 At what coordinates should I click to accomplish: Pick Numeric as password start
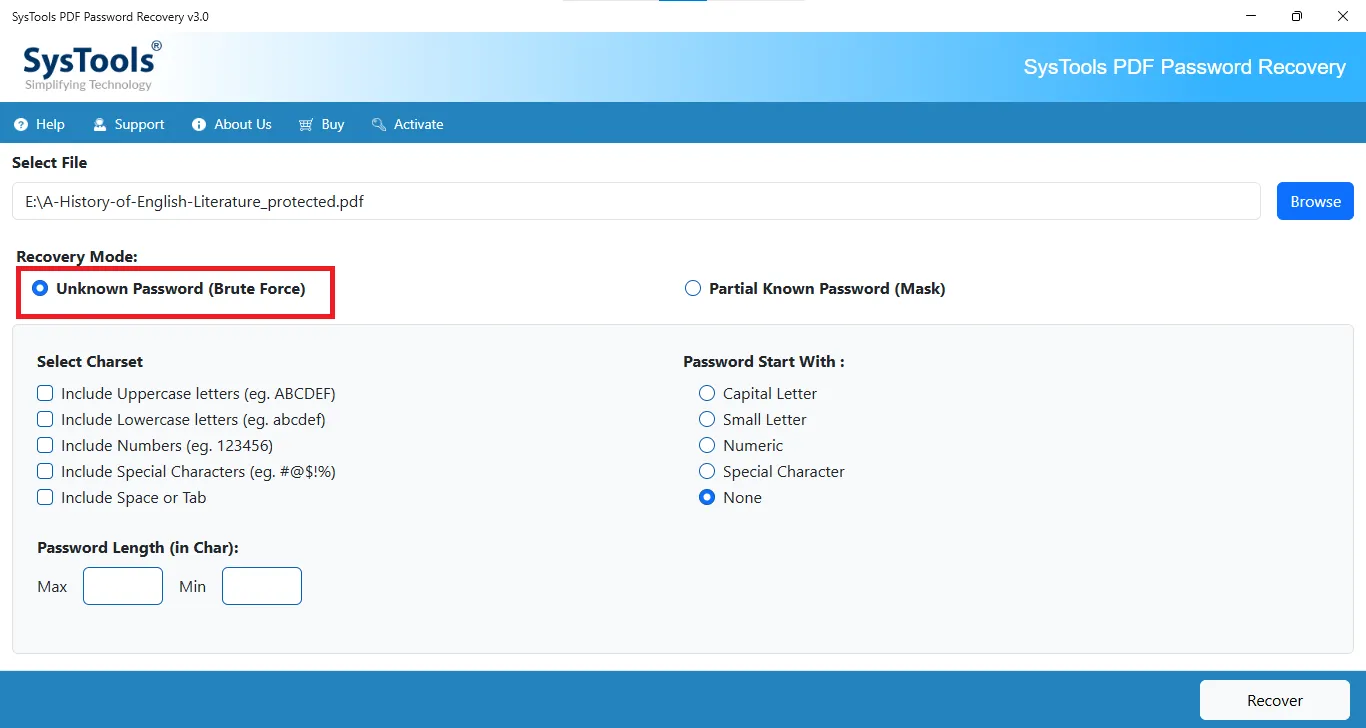coord(707,445)
